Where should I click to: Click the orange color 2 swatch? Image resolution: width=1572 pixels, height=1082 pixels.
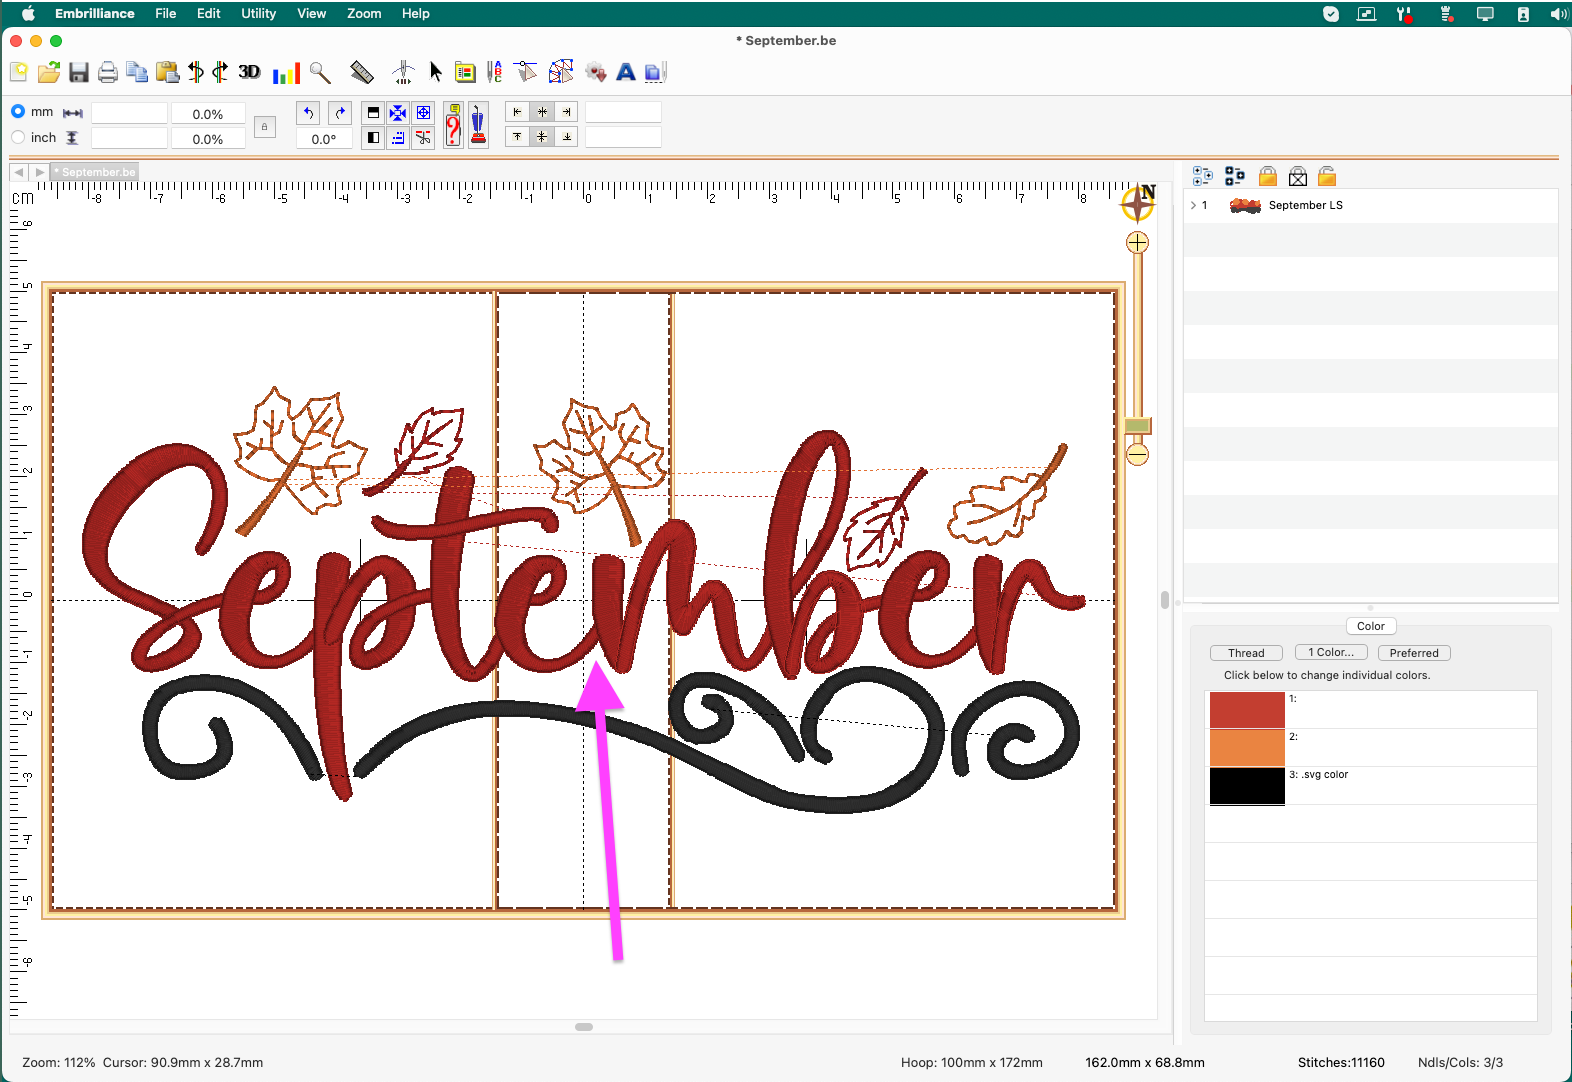pyautogui.click(x=1246, y=747)
